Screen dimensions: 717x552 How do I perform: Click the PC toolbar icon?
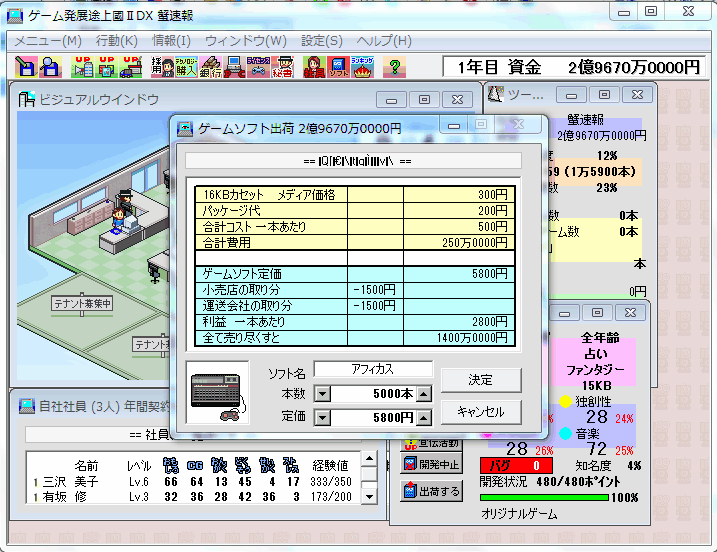(235, 67)
